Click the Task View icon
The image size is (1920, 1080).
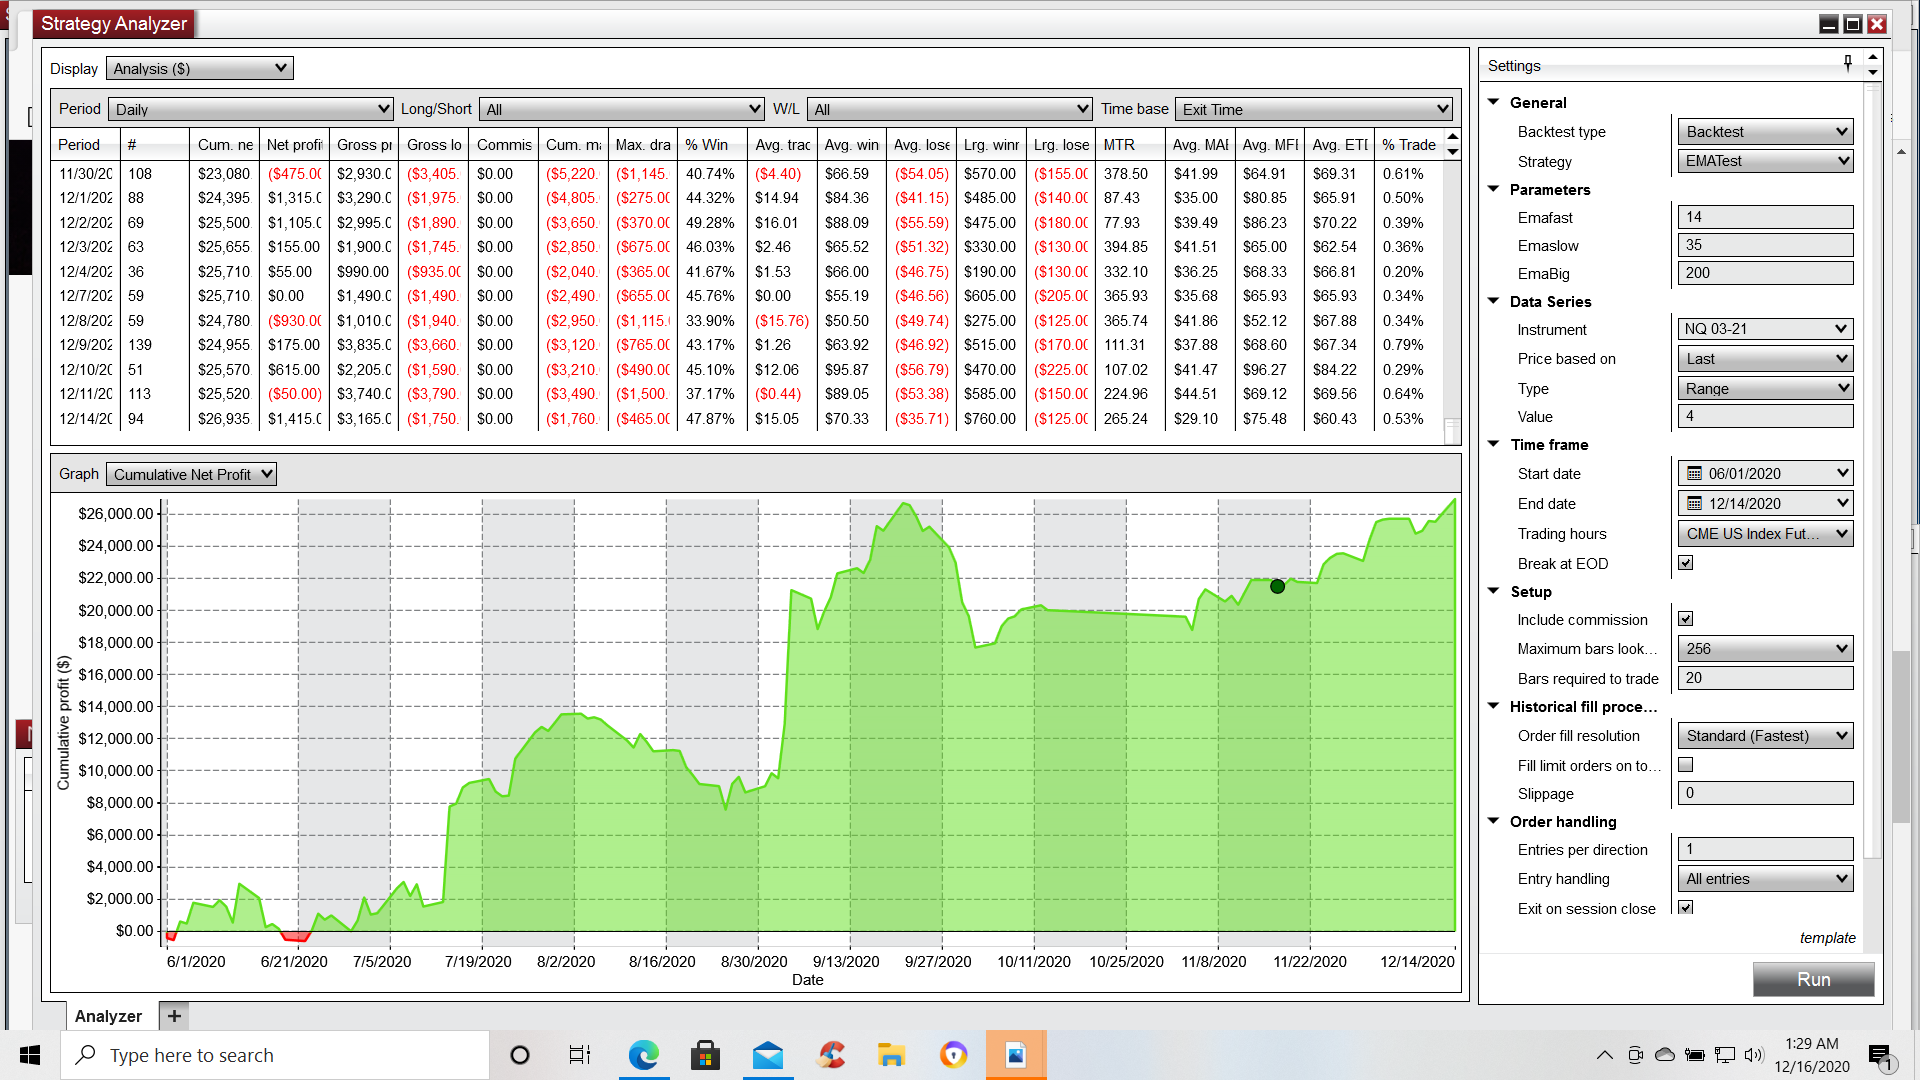(x=580, y=1055)
